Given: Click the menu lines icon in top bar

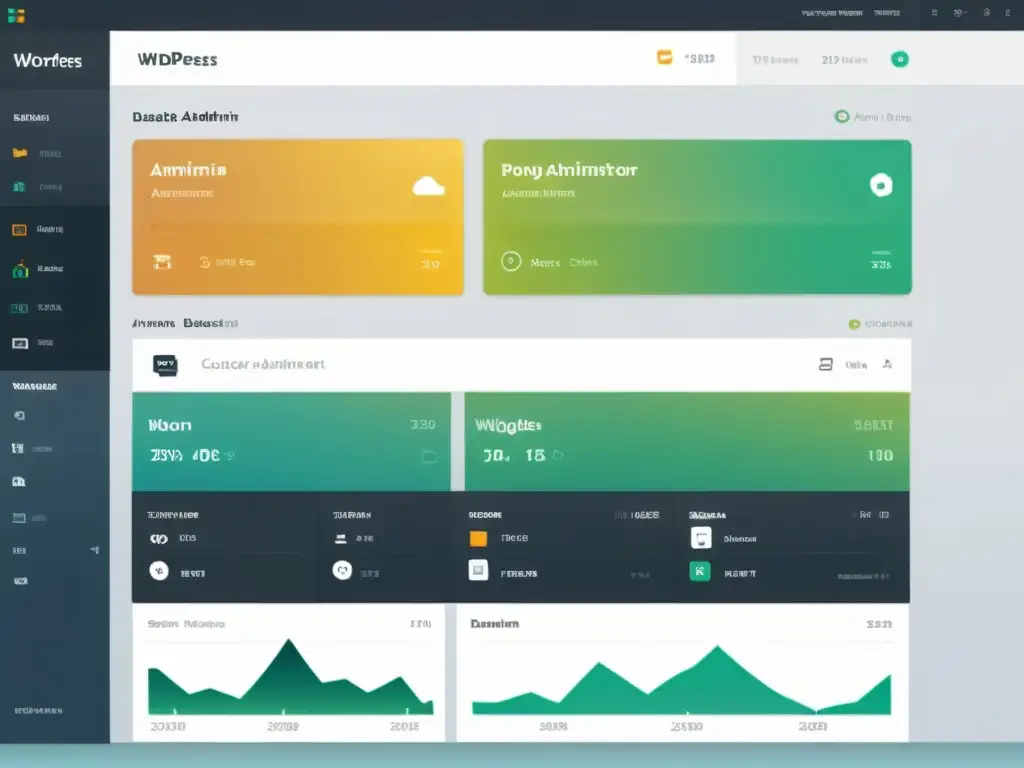Looking at the screenshot, I should (x=935, y=12).
